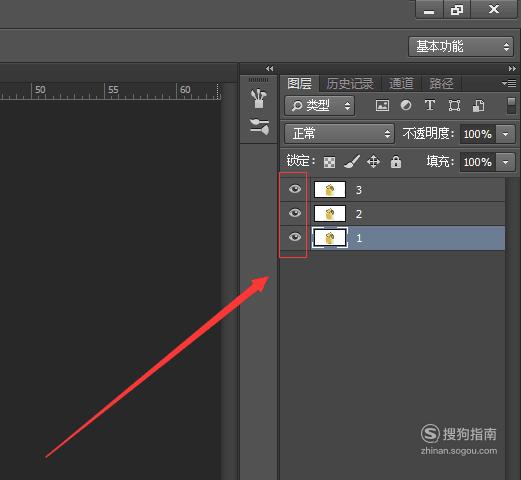Click the lock all padlock icon
521x480 pixels.
pos(396,162)
